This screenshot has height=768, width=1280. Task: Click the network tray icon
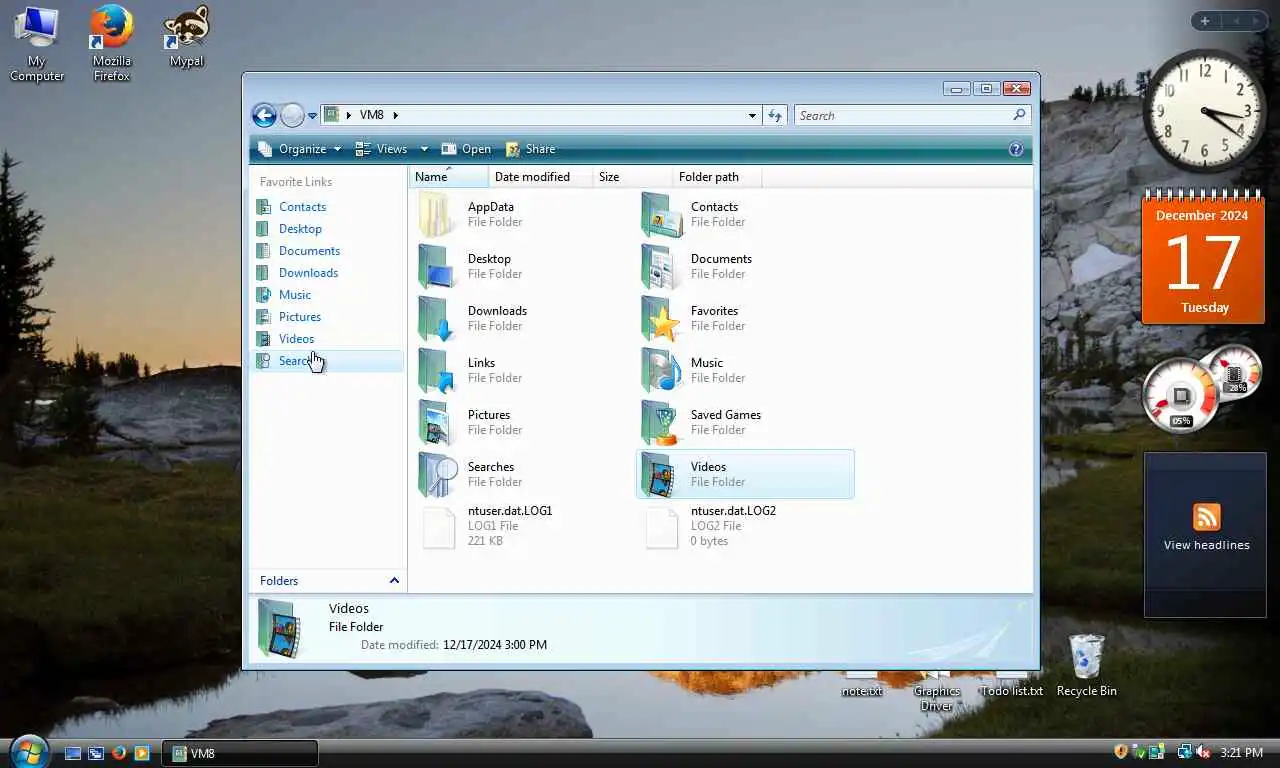(1185, 752)
